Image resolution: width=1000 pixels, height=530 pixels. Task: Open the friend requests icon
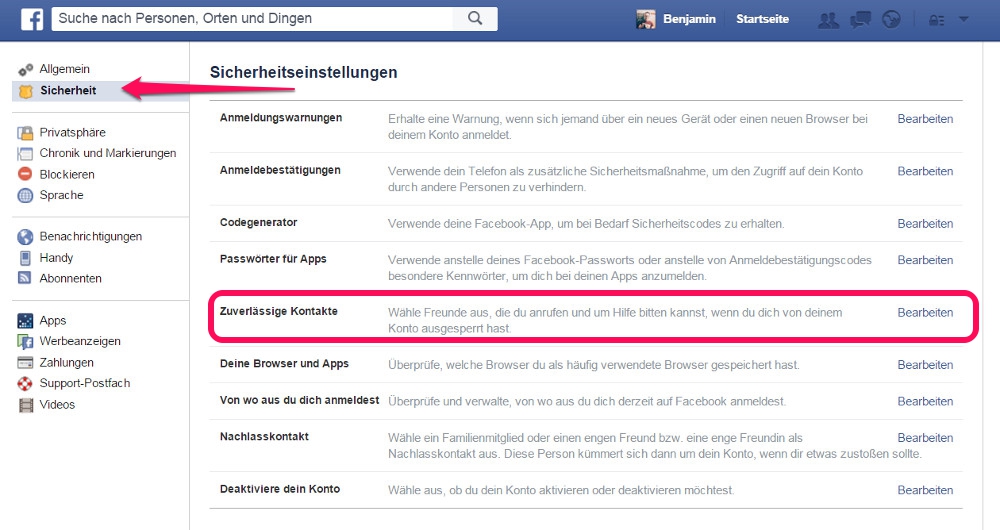(x=828, y=20)
